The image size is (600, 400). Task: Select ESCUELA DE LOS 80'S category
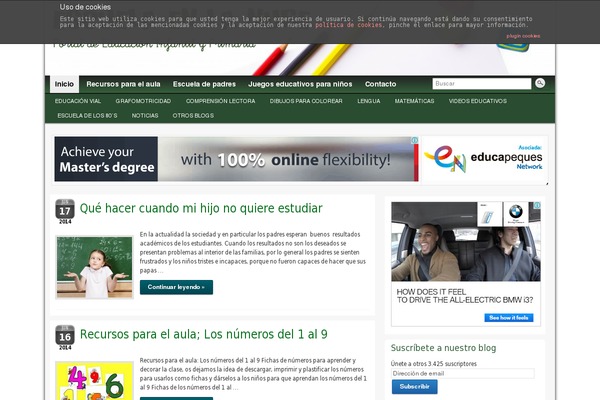click(x=87, y=116)
